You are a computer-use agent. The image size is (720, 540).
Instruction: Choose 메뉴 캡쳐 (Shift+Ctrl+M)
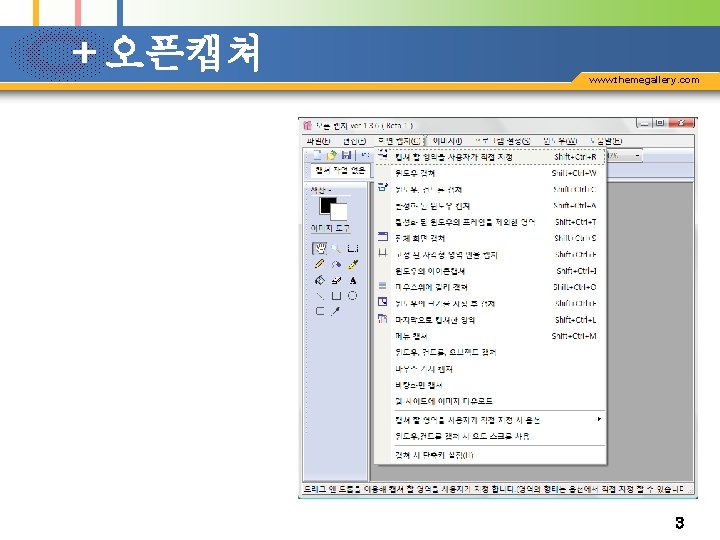tap(490, 336)
